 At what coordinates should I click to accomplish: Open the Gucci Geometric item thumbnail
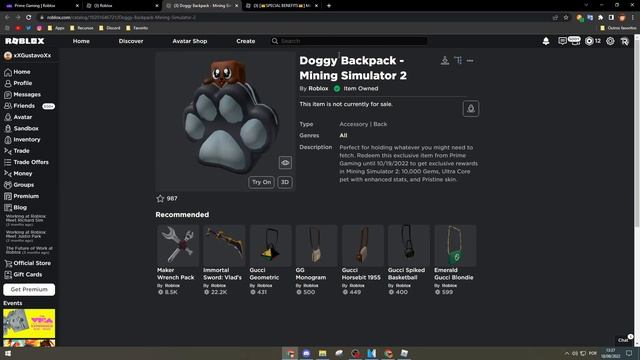(x=270, y=245)
